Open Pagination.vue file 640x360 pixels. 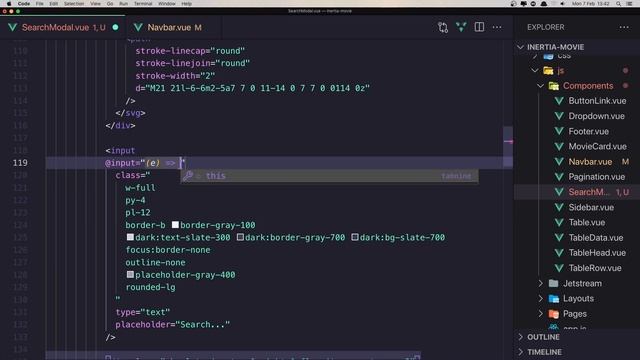(597, 177)
